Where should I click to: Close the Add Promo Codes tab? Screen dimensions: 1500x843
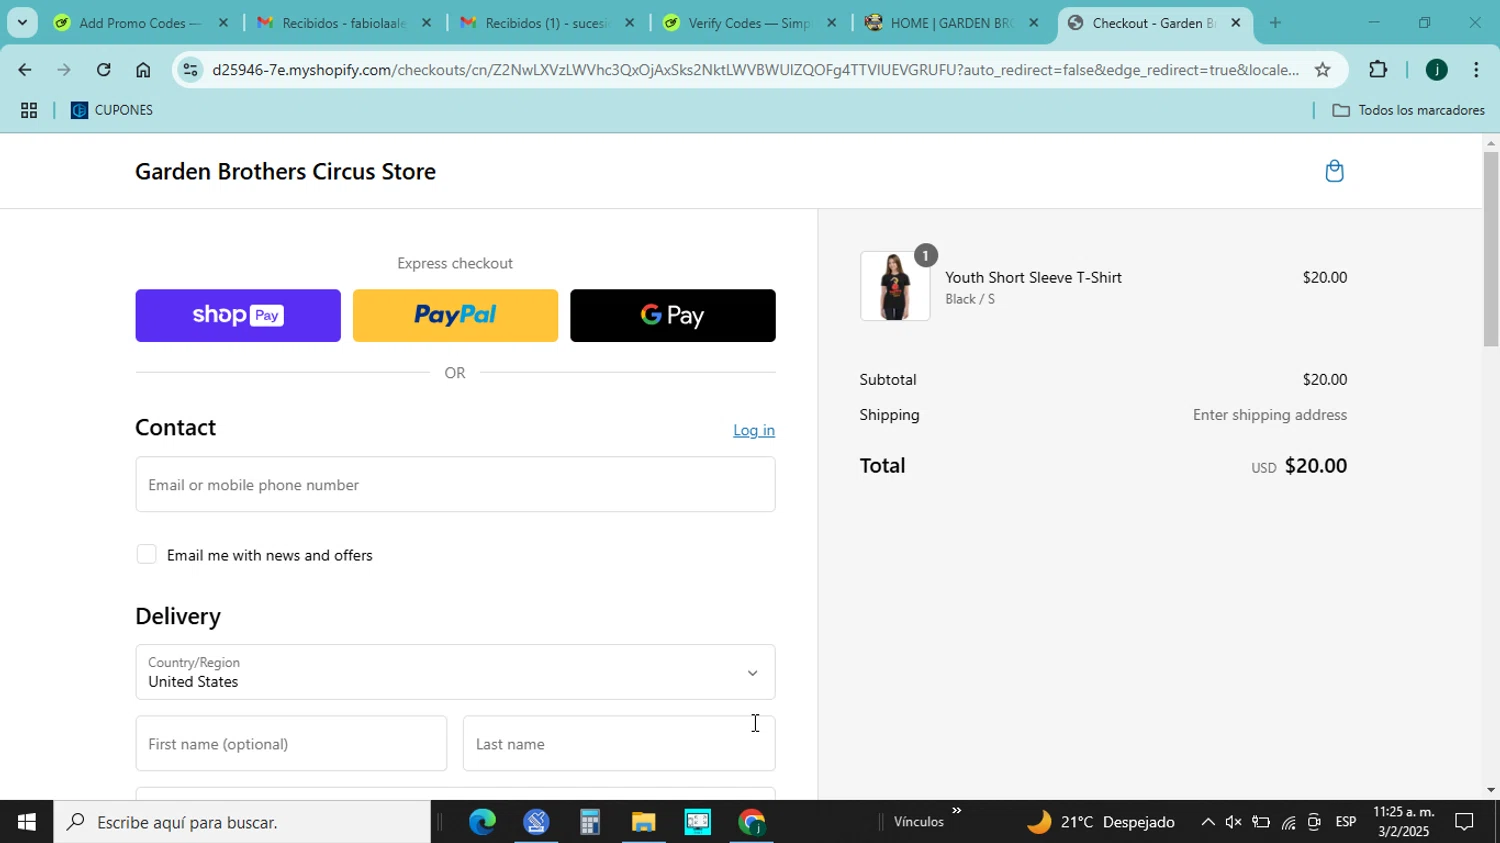pos(223,22)
